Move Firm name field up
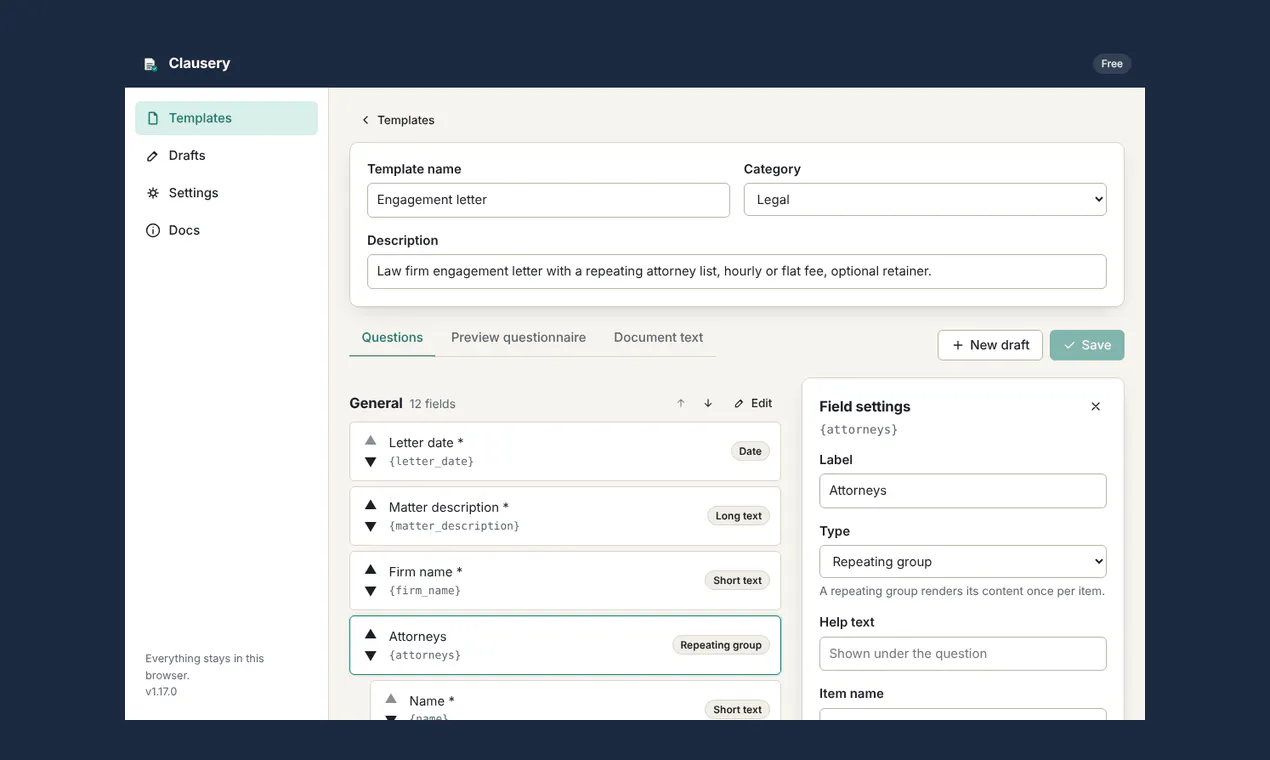The width and height of the screenshot is (1270, 760). pos(370,570)
